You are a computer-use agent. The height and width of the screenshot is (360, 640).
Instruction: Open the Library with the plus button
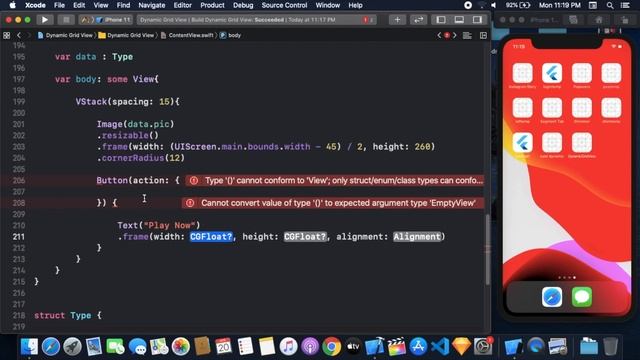coord(397,20)
